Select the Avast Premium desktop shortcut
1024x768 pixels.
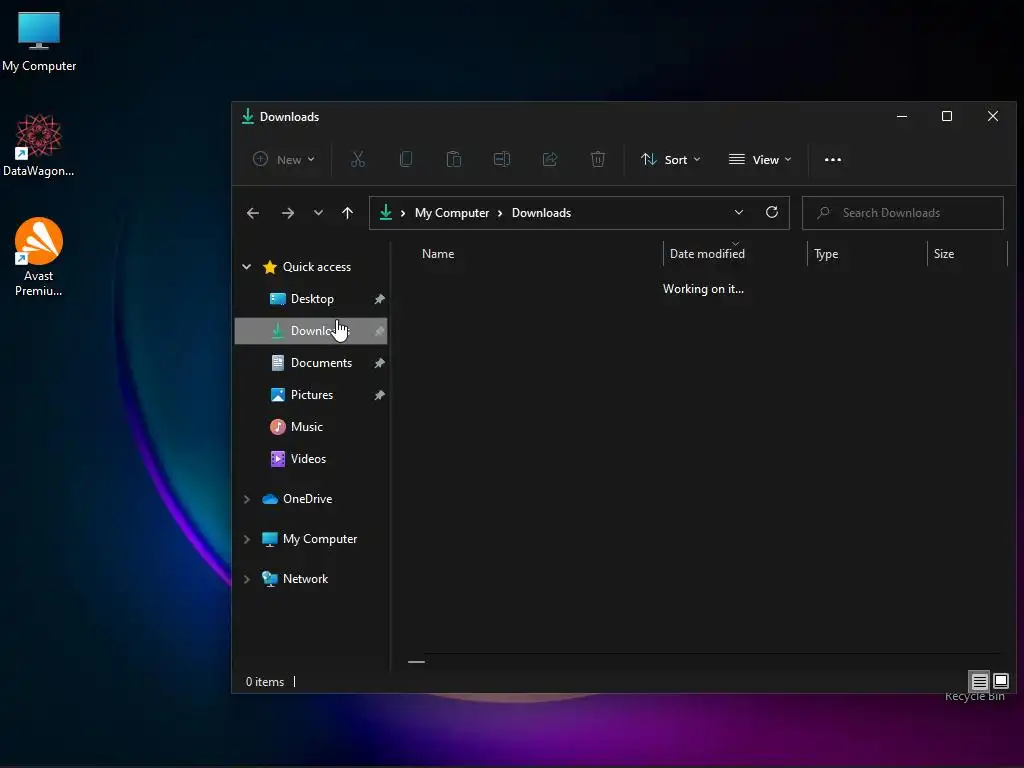click(39, 257)
